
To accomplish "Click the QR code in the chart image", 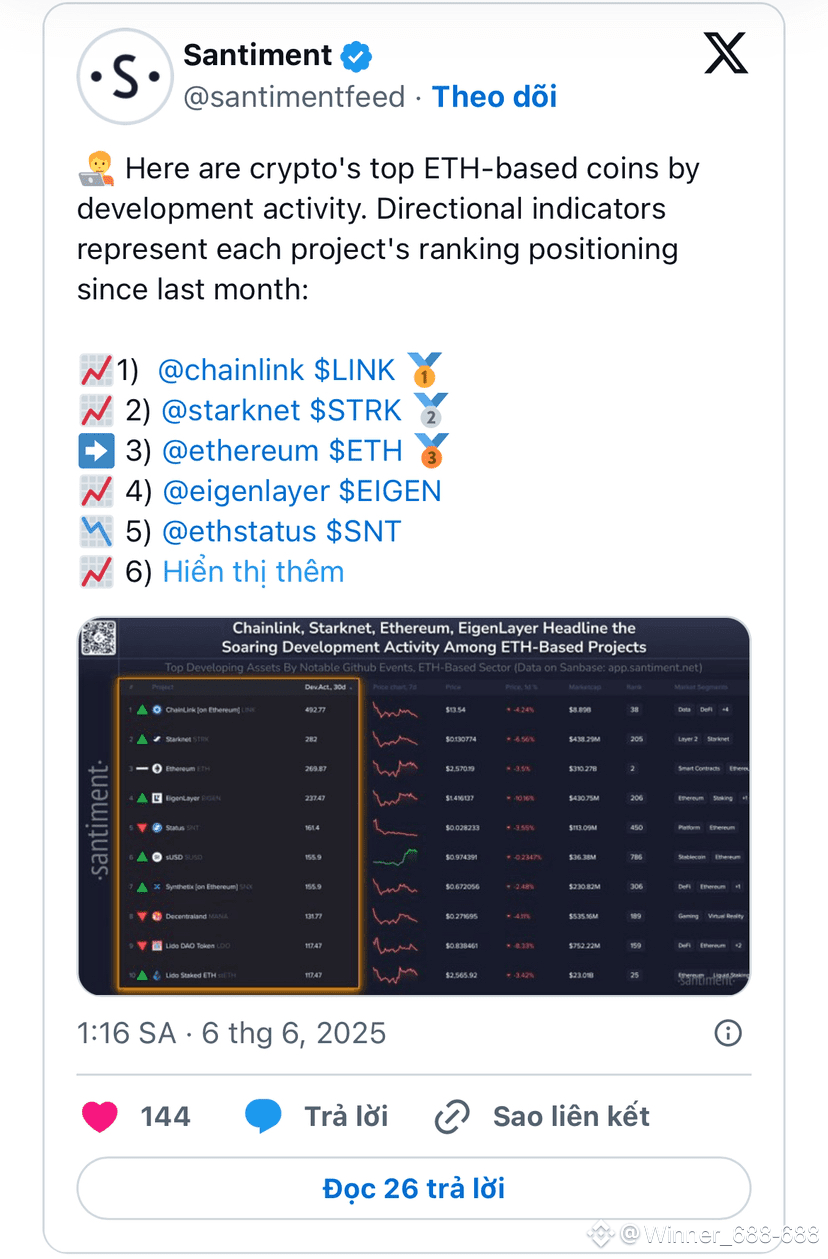I will (100, 637).
